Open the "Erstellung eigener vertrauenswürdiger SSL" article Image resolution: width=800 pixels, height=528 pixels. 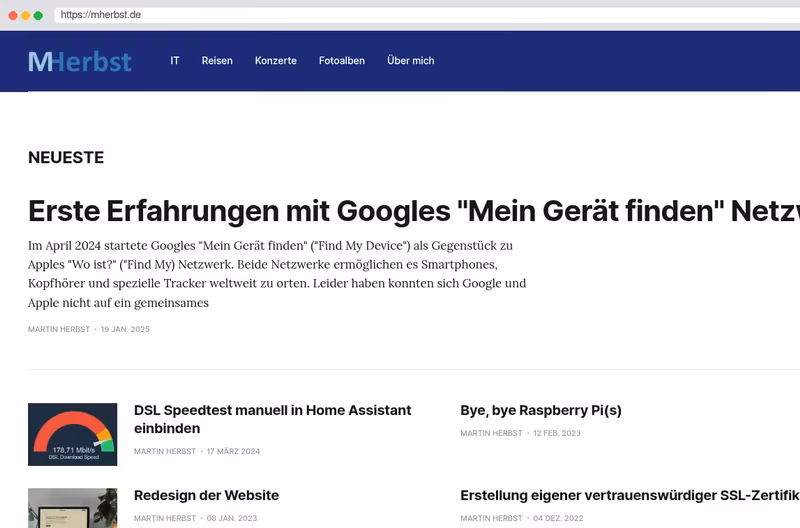point(630,495)
